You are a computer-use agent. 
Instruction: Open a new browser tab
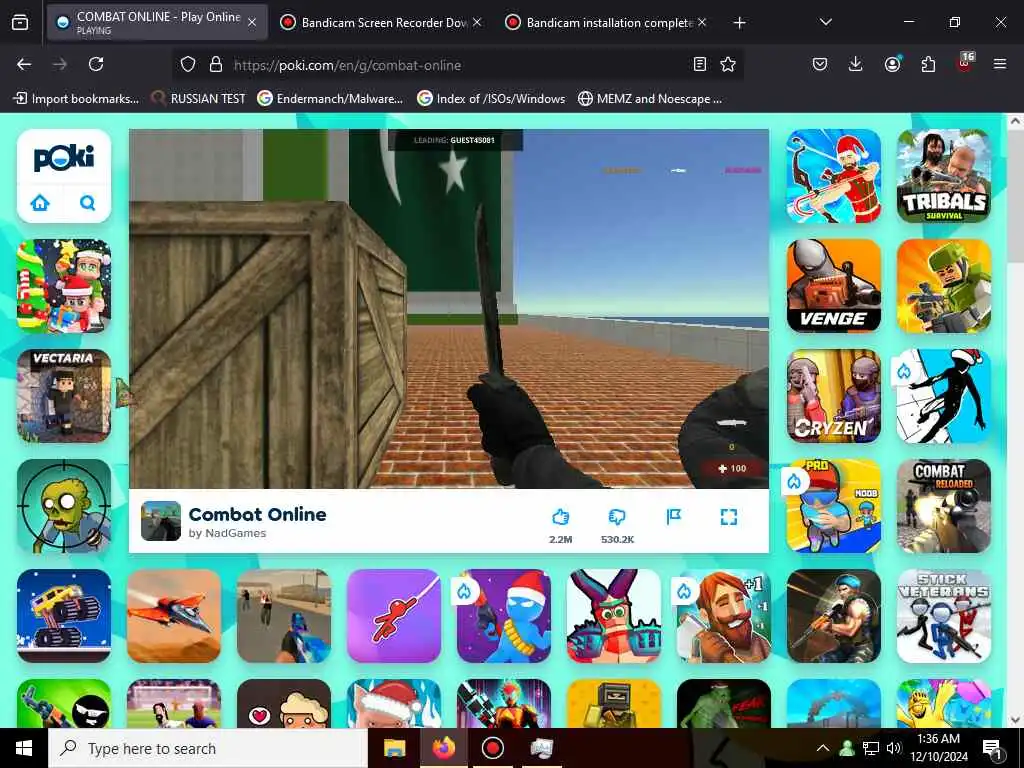tap(739, 23)
